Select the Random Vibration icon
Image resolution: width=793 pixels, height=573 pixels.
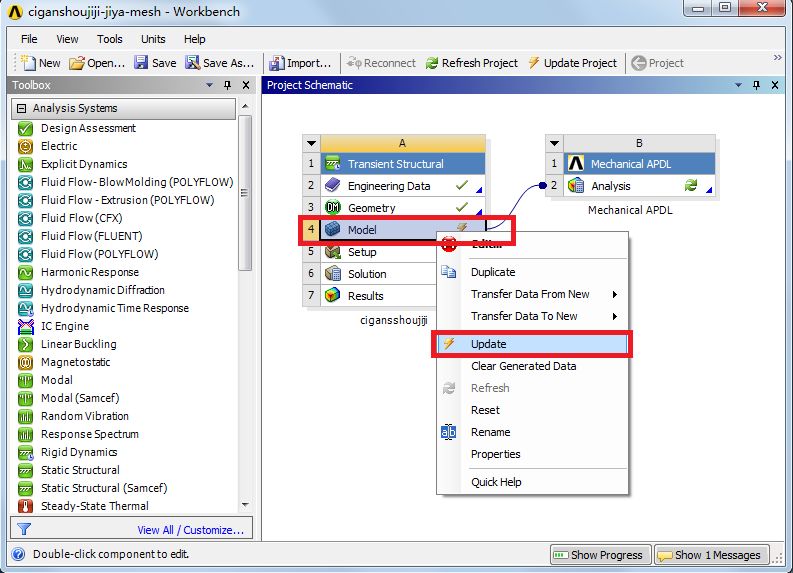[25, 416]
